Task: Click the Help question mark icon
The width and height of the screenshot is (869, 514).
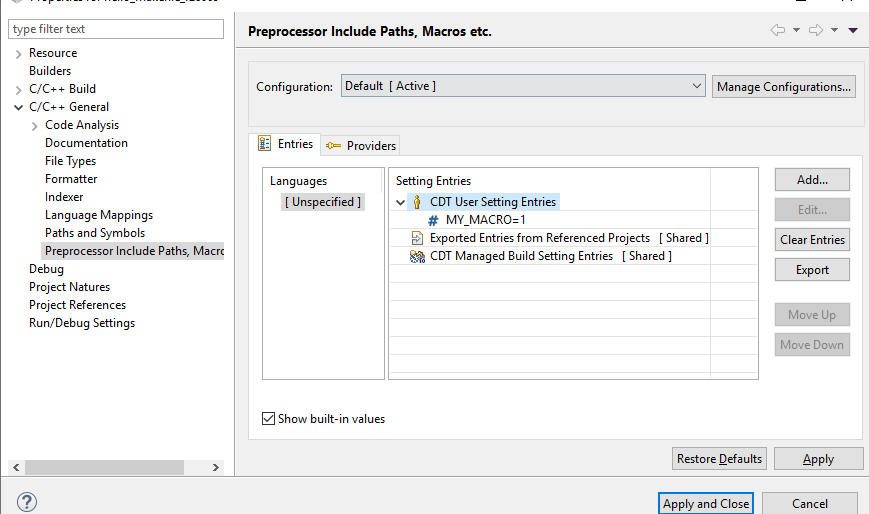Action: pos(27,502)
